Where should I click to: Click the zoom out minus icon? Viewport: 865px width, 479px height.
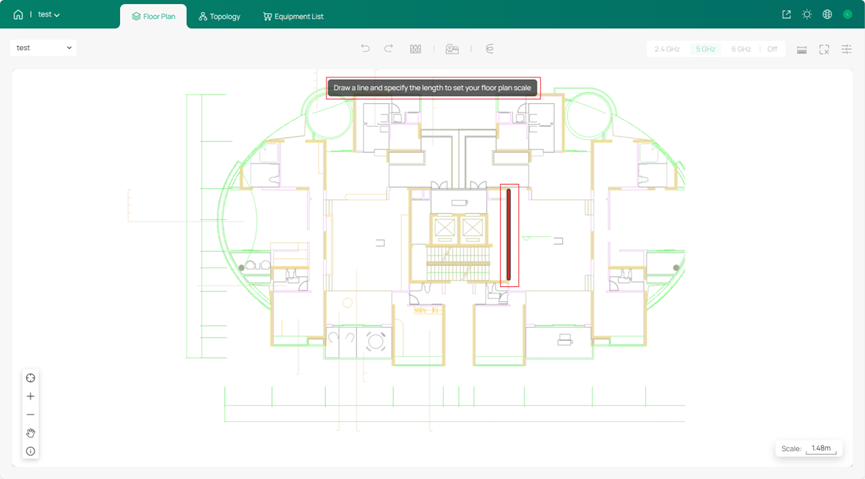pos(30,414)
